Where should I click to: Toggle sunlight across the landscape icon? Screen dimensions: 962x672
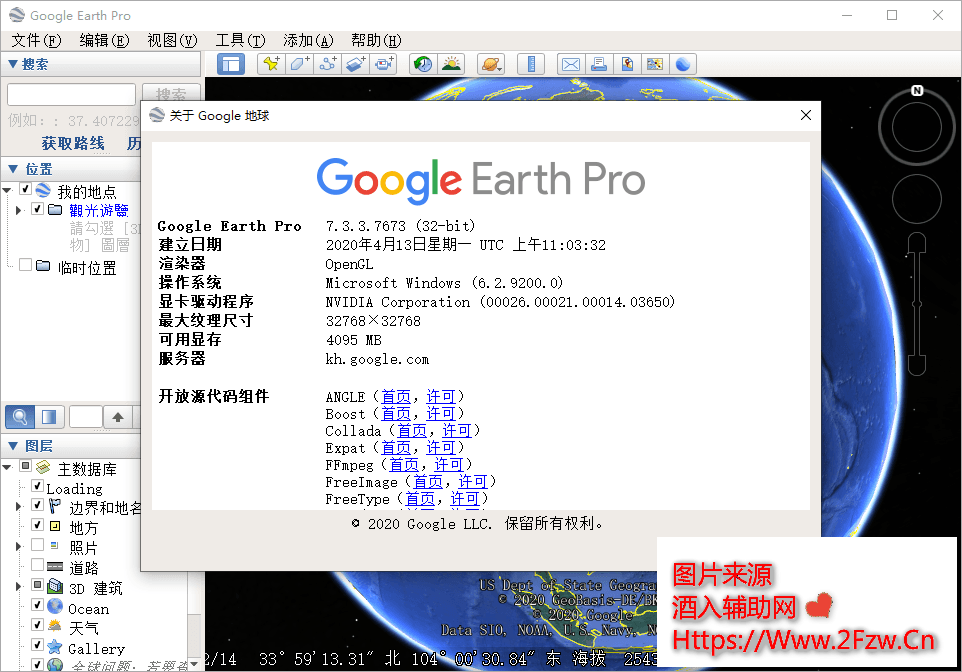(452, 64)
